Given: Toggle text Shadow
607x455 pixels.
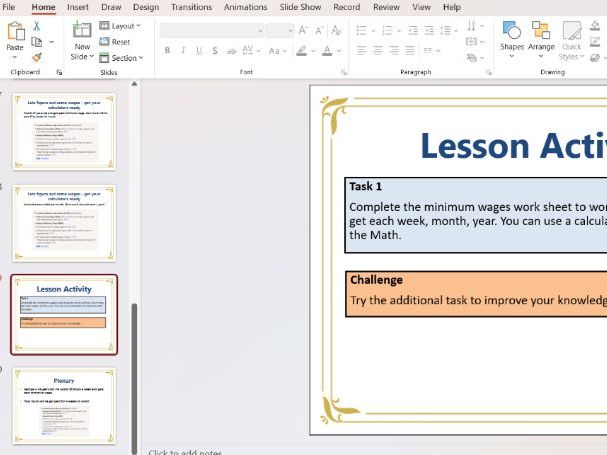Looking at the screenshot, I should coord(215,50).
